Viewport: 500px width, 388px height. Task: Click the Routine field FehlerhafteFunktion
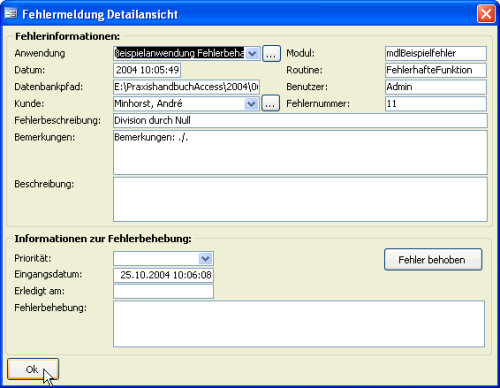[436, 70]
